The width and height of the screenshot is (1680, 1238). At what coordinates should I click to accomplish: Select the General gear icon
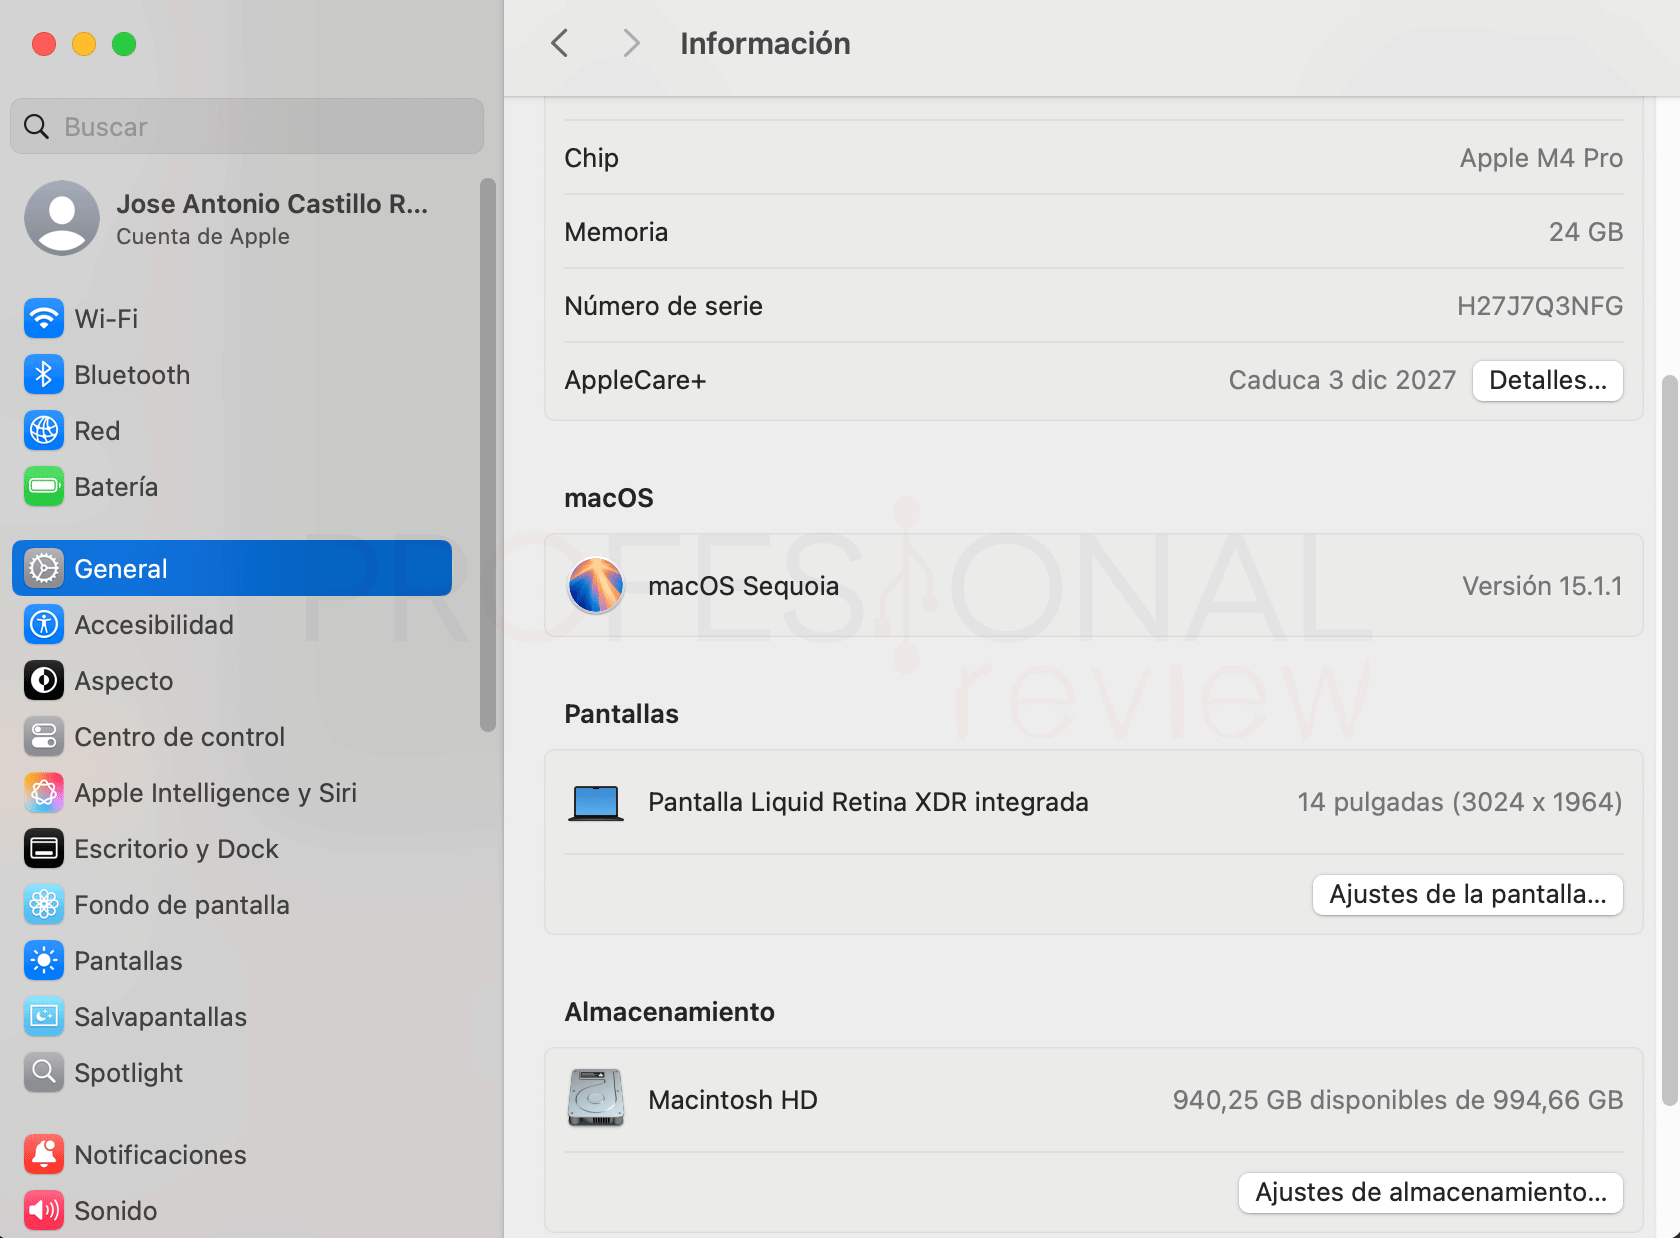click(x=44, y=569)
